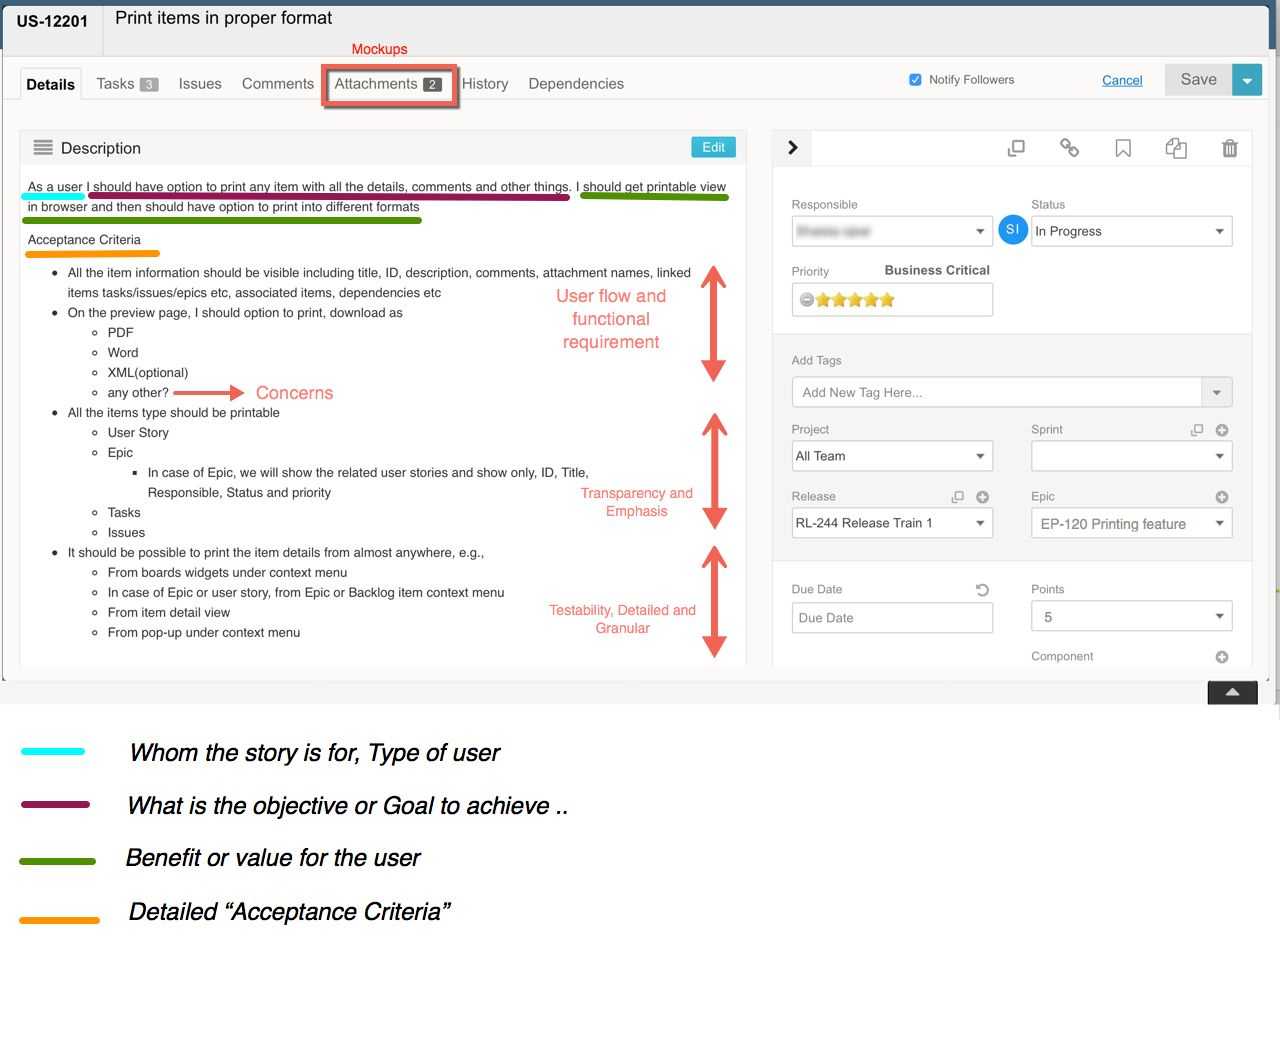Open the Dependencies tab
This screenshot has height=1052, width=1280.
[x=576, y=84]
